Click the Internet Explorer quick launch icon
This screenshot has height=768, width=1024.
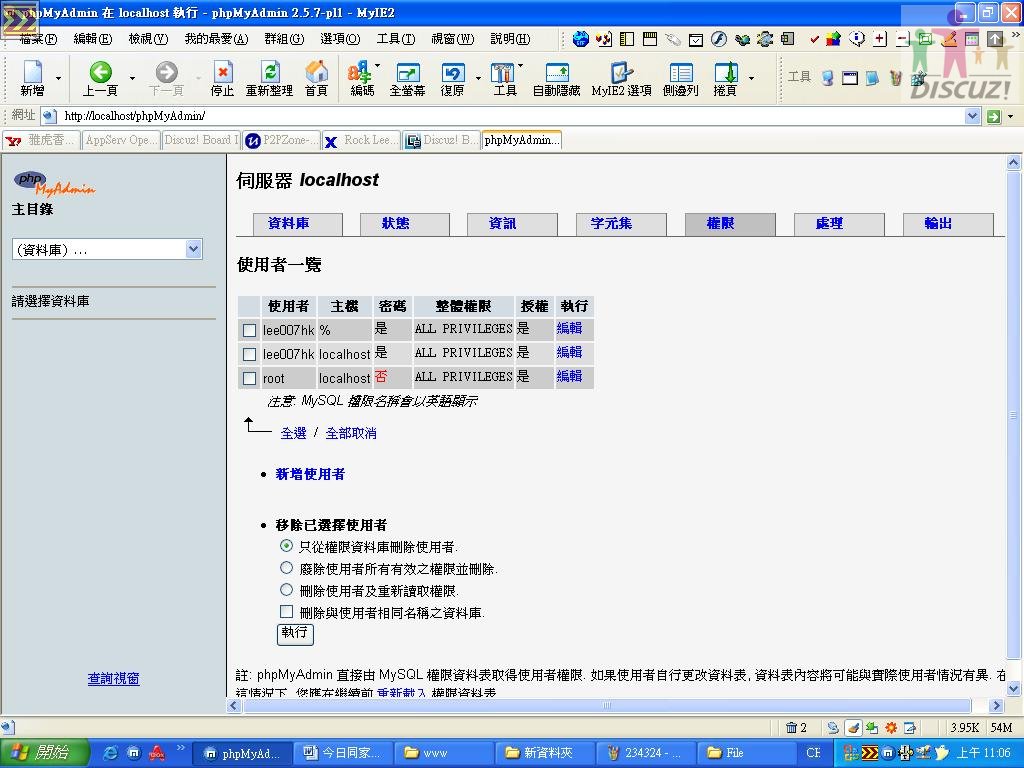point(111,752)
